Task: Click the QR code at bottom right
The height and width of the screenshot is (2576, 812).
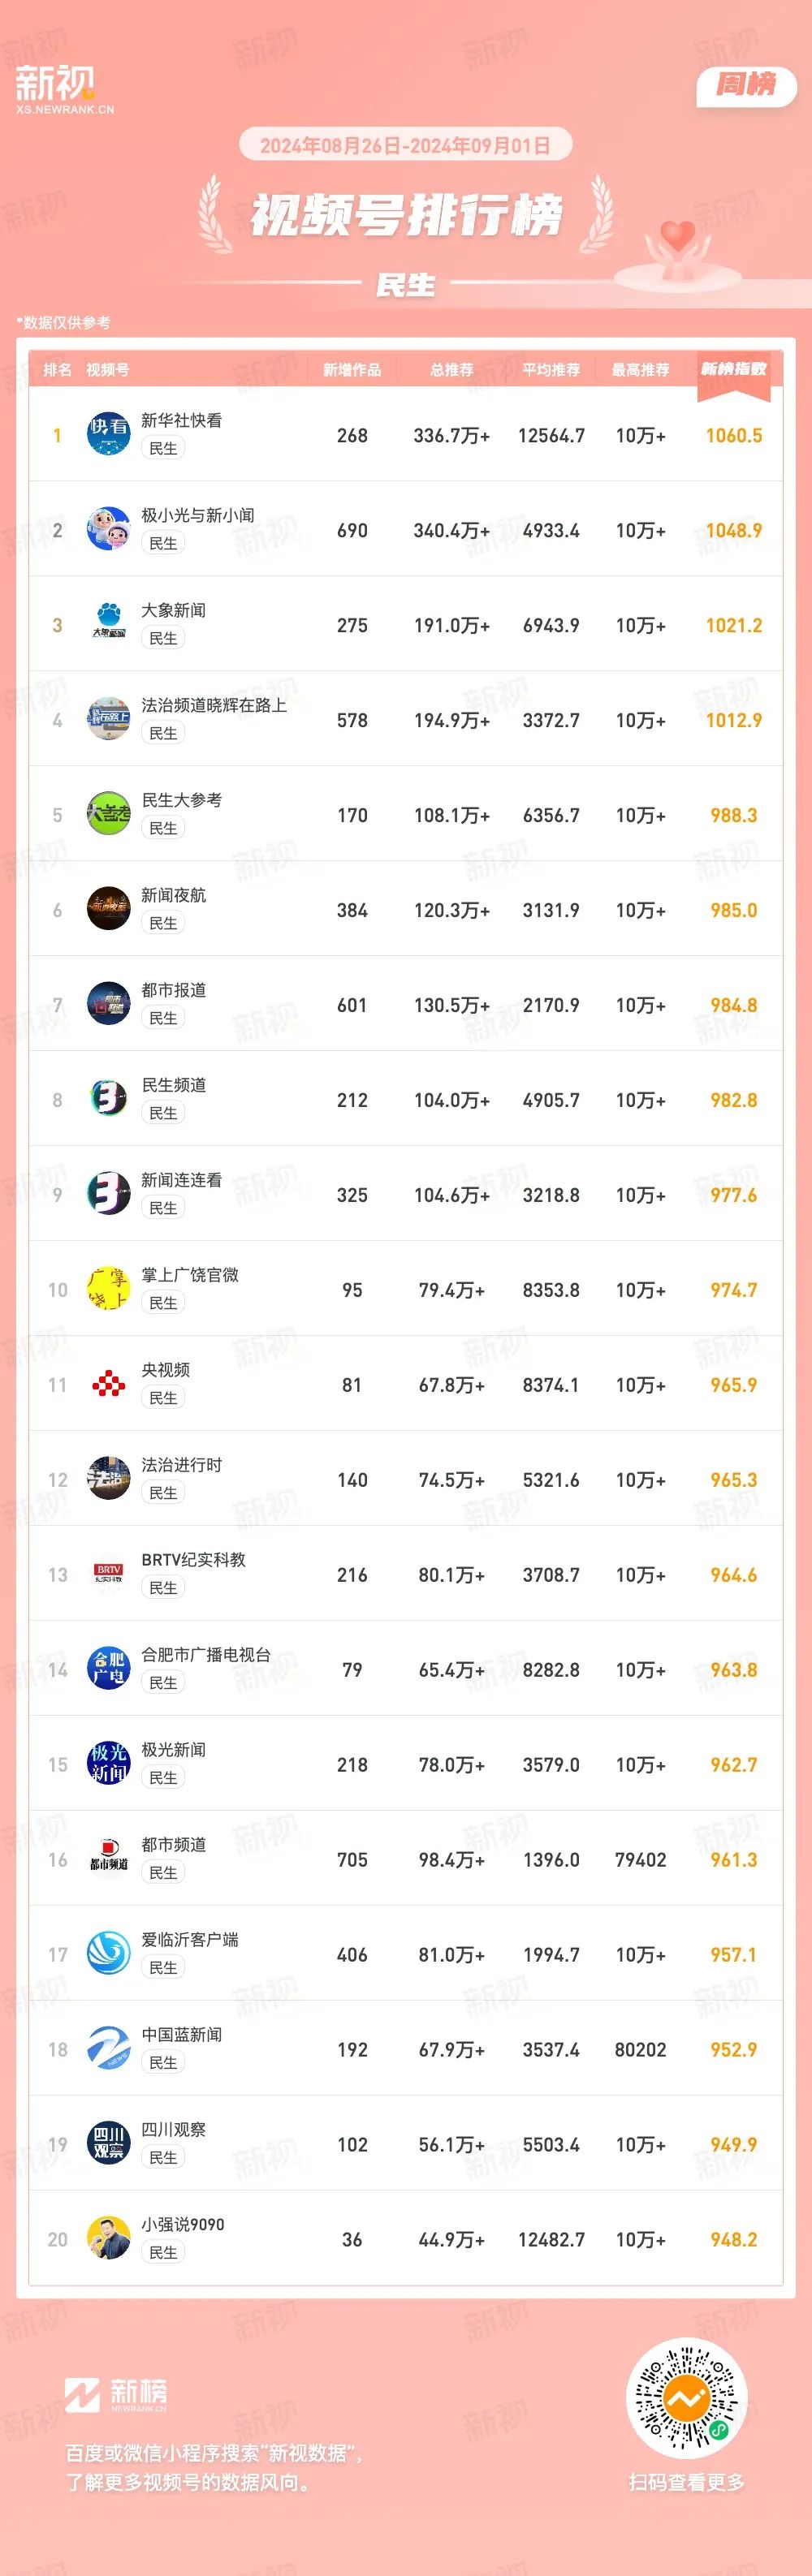Action: click(686, 2398)
